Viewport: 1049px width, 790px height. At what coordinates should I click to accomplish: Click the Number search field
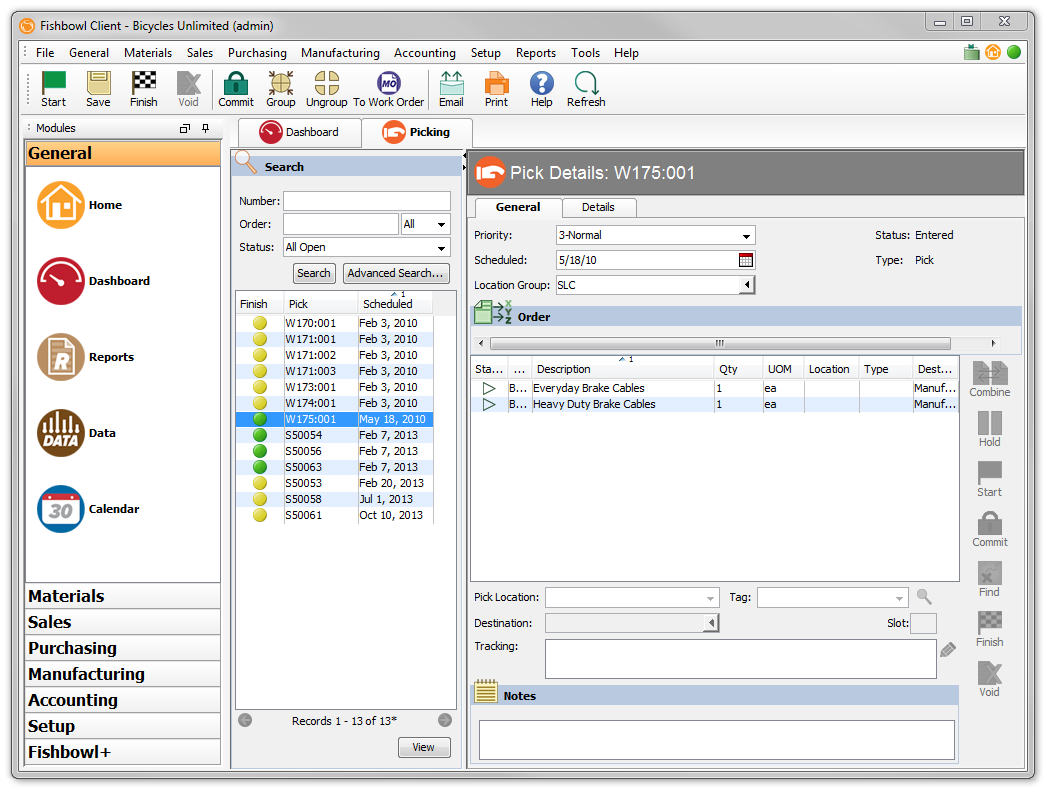pyautogui.click(x=367, y=201)
